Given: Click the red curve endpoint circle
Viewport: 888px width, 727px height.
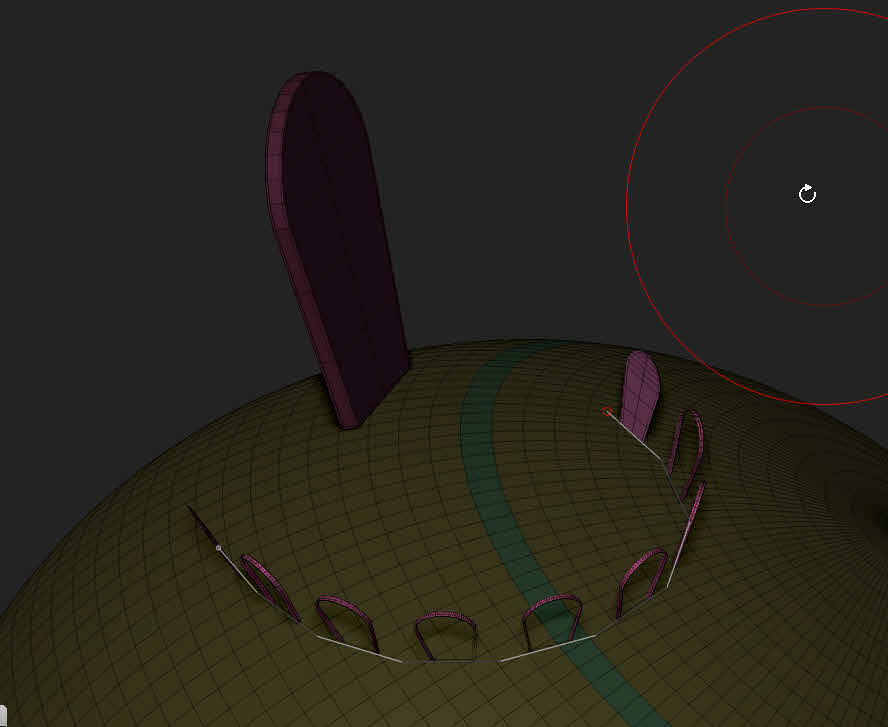Looking at the screenshot, I should click(607, 412).
